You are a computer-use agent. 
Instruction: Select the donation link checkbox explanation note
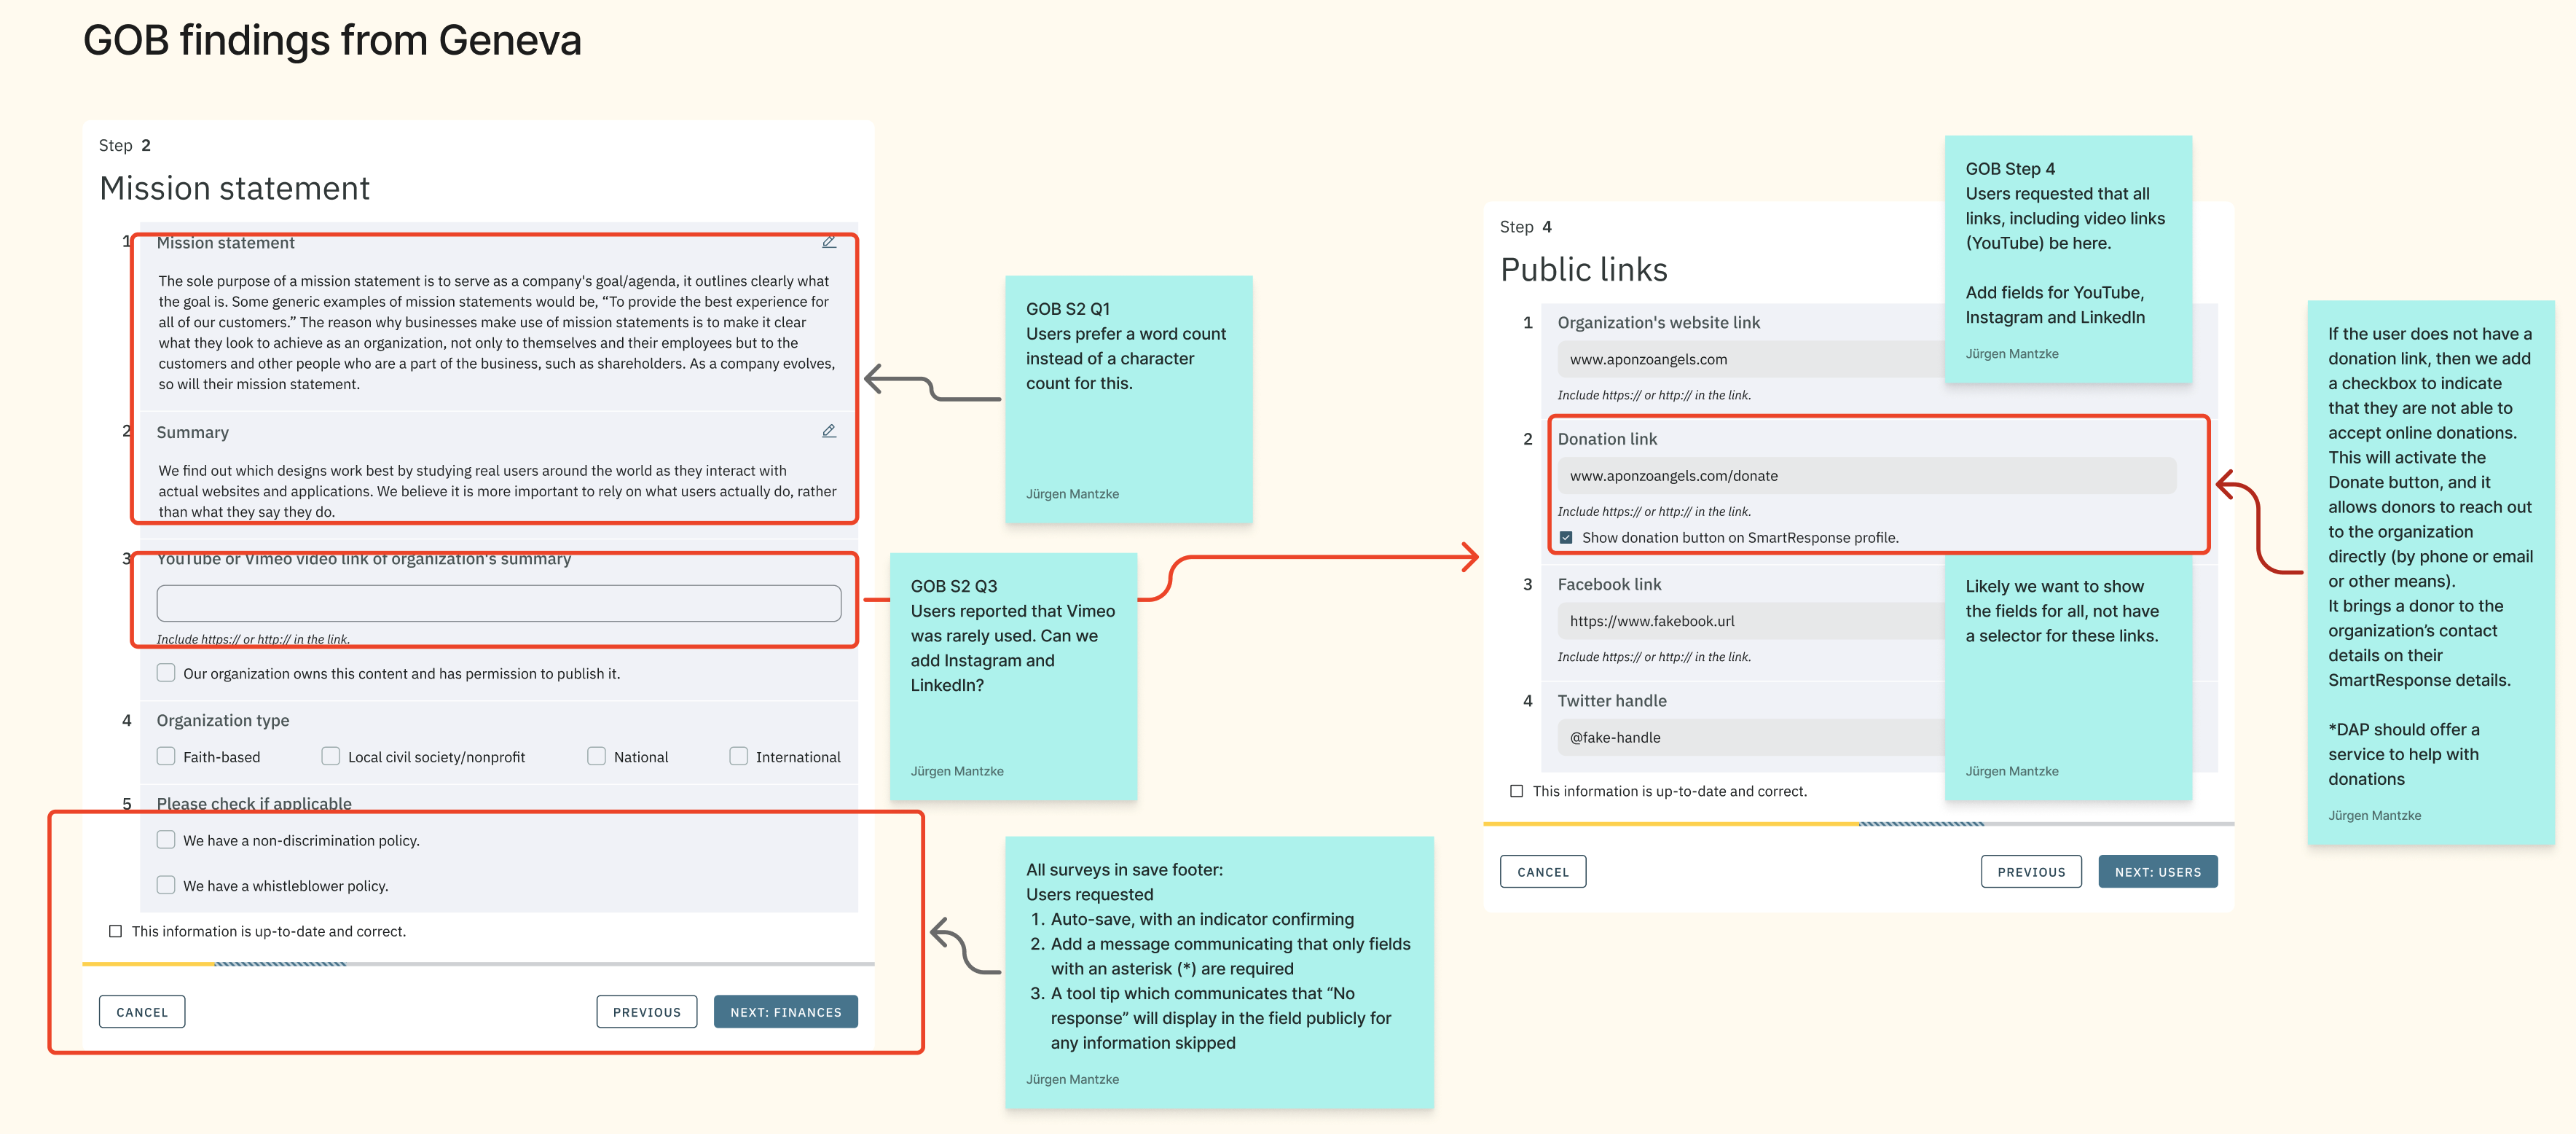point(2431,572)
